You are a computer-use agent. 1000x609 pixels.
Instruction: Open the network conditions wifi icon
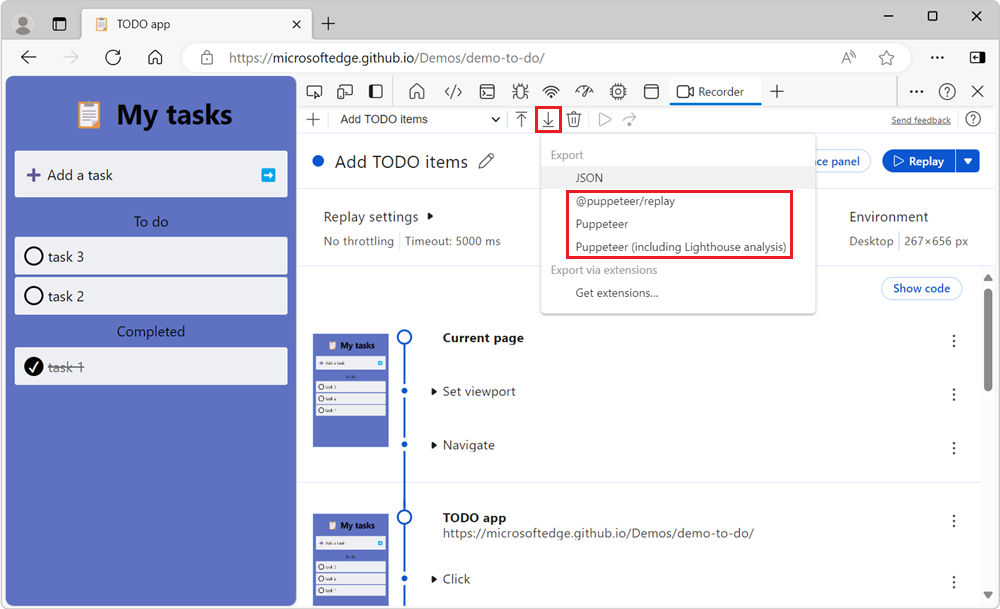[x=551, y=91]
